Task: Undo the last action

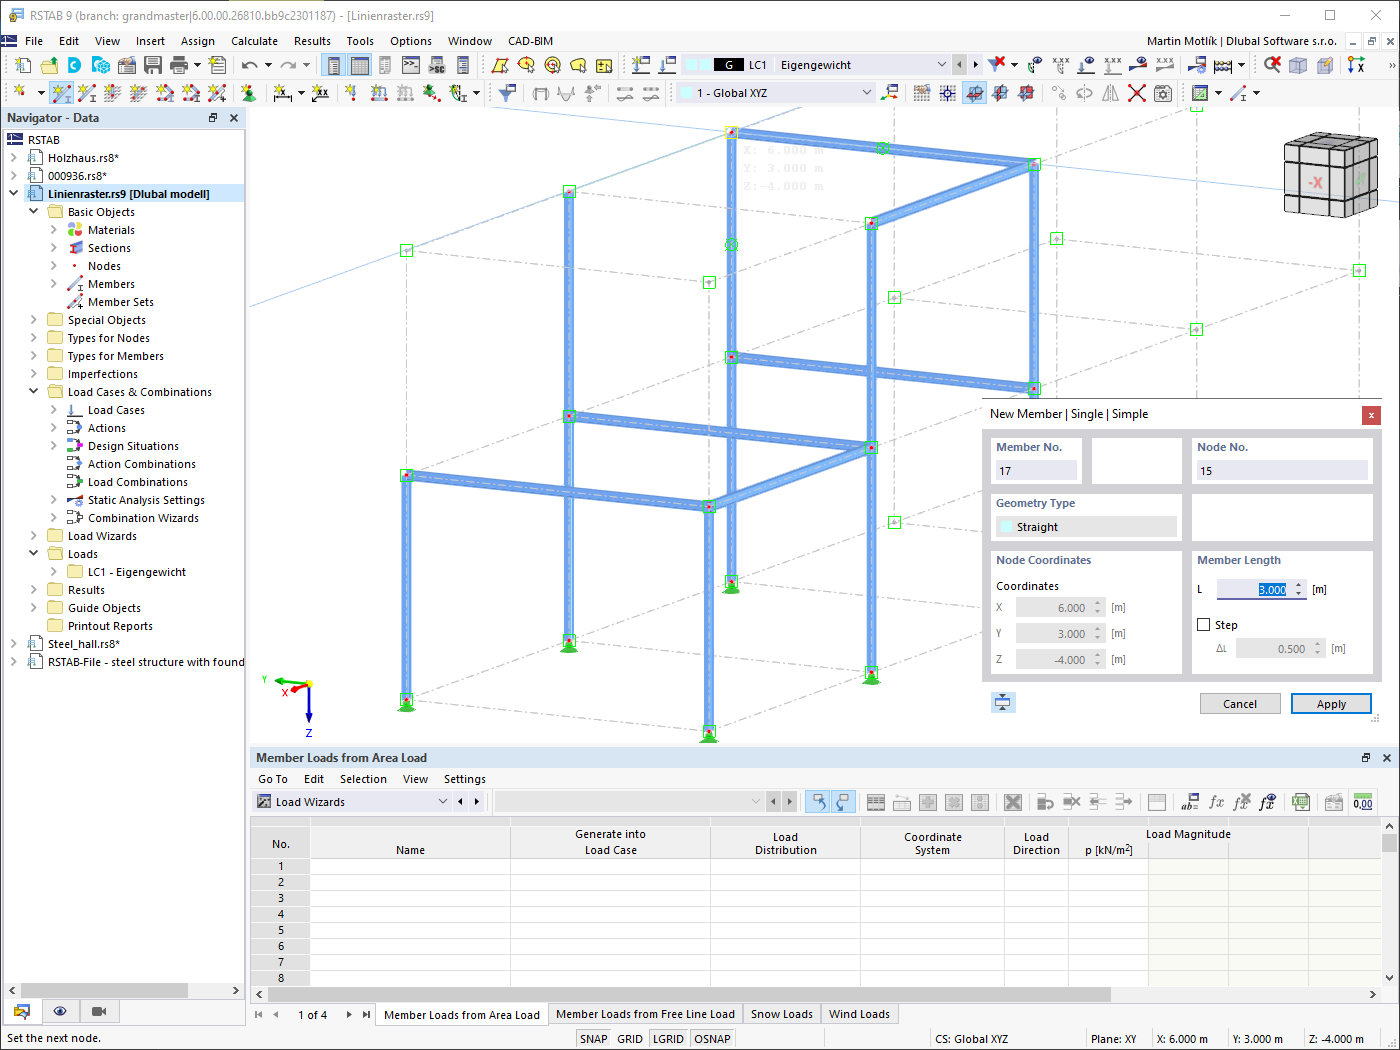Action: pyautogui.click(x=250, y=65)
